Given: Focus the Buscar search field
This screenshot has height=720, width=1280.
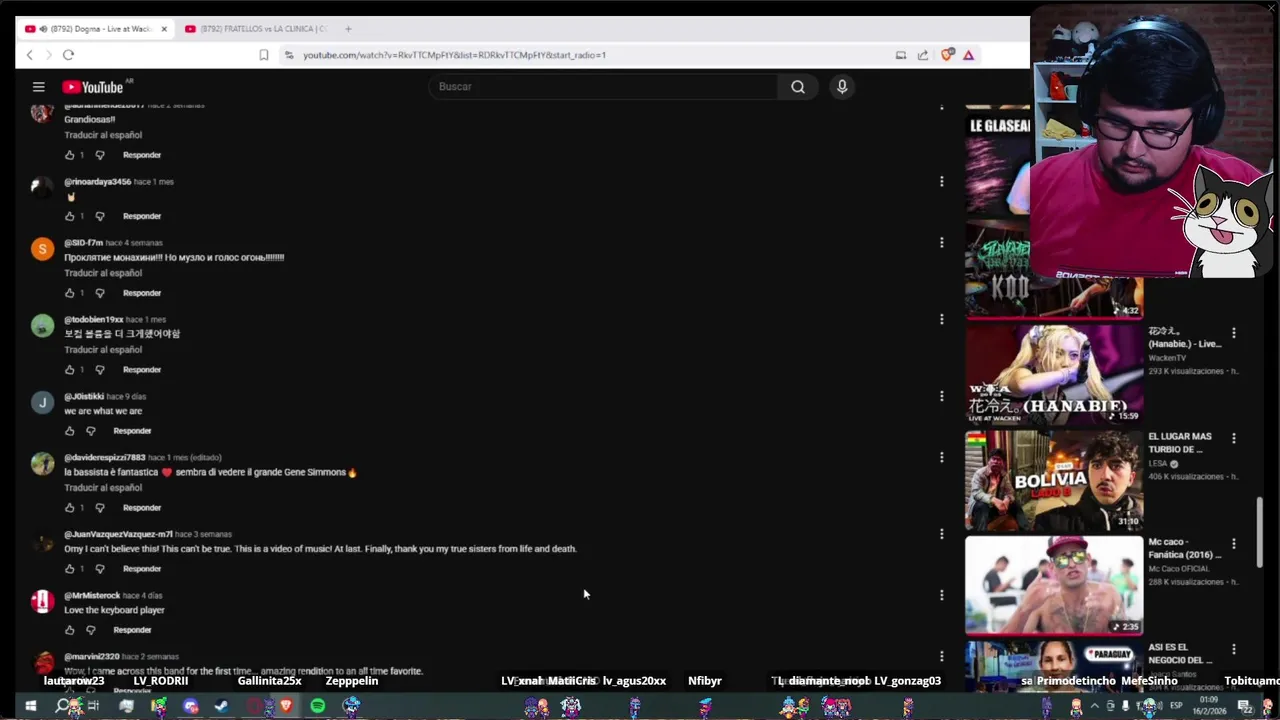Looking at the screenshot, I should pyautogui.click(x=603, y=87).
